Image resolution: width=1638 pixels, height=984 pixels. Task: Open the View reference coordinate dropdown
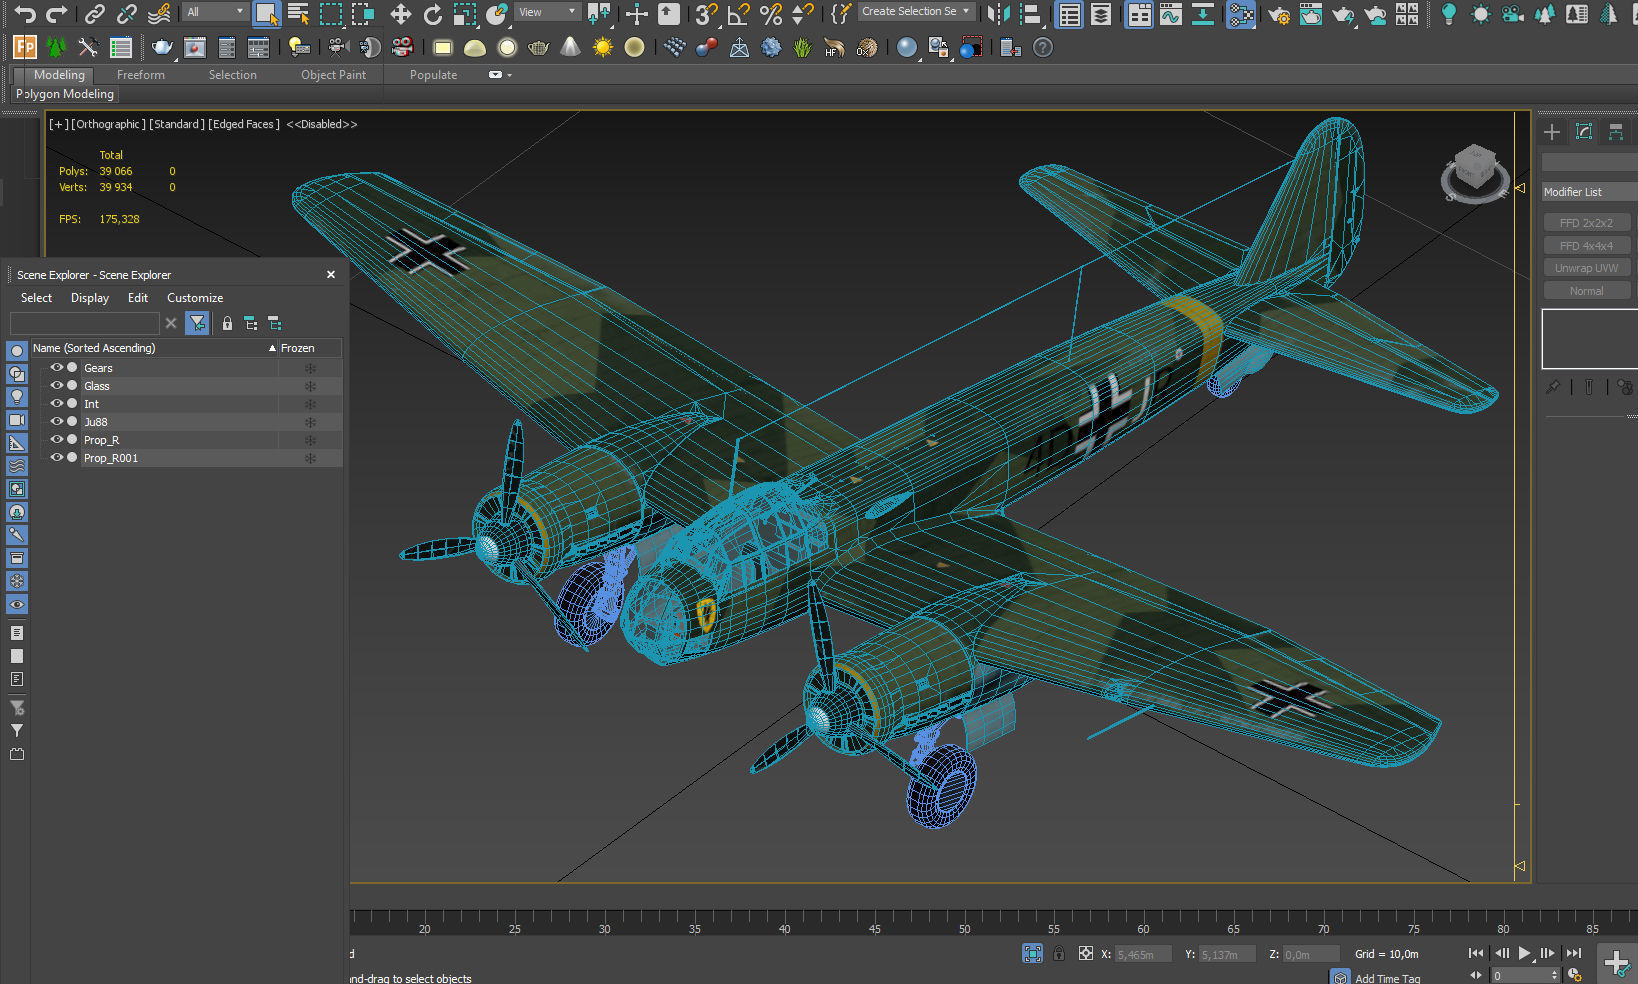pos(547,12)
